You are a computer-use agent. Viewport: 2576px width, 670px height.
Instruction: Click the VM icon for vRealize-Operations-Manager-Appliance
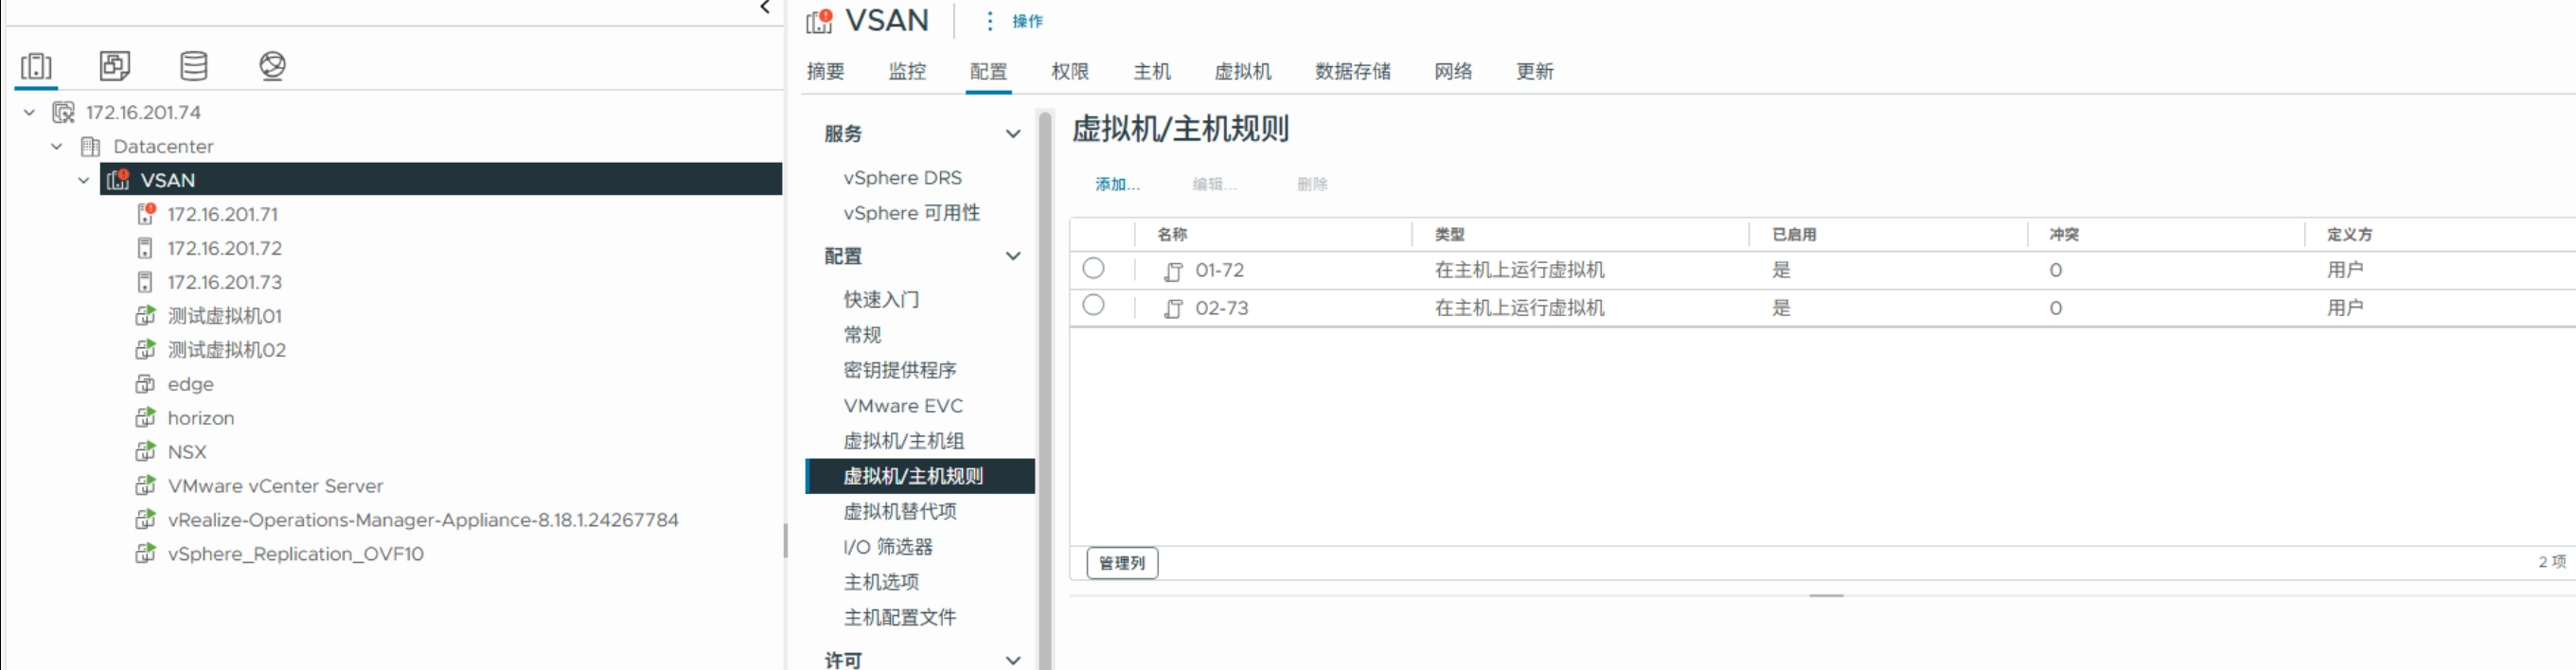146,520
